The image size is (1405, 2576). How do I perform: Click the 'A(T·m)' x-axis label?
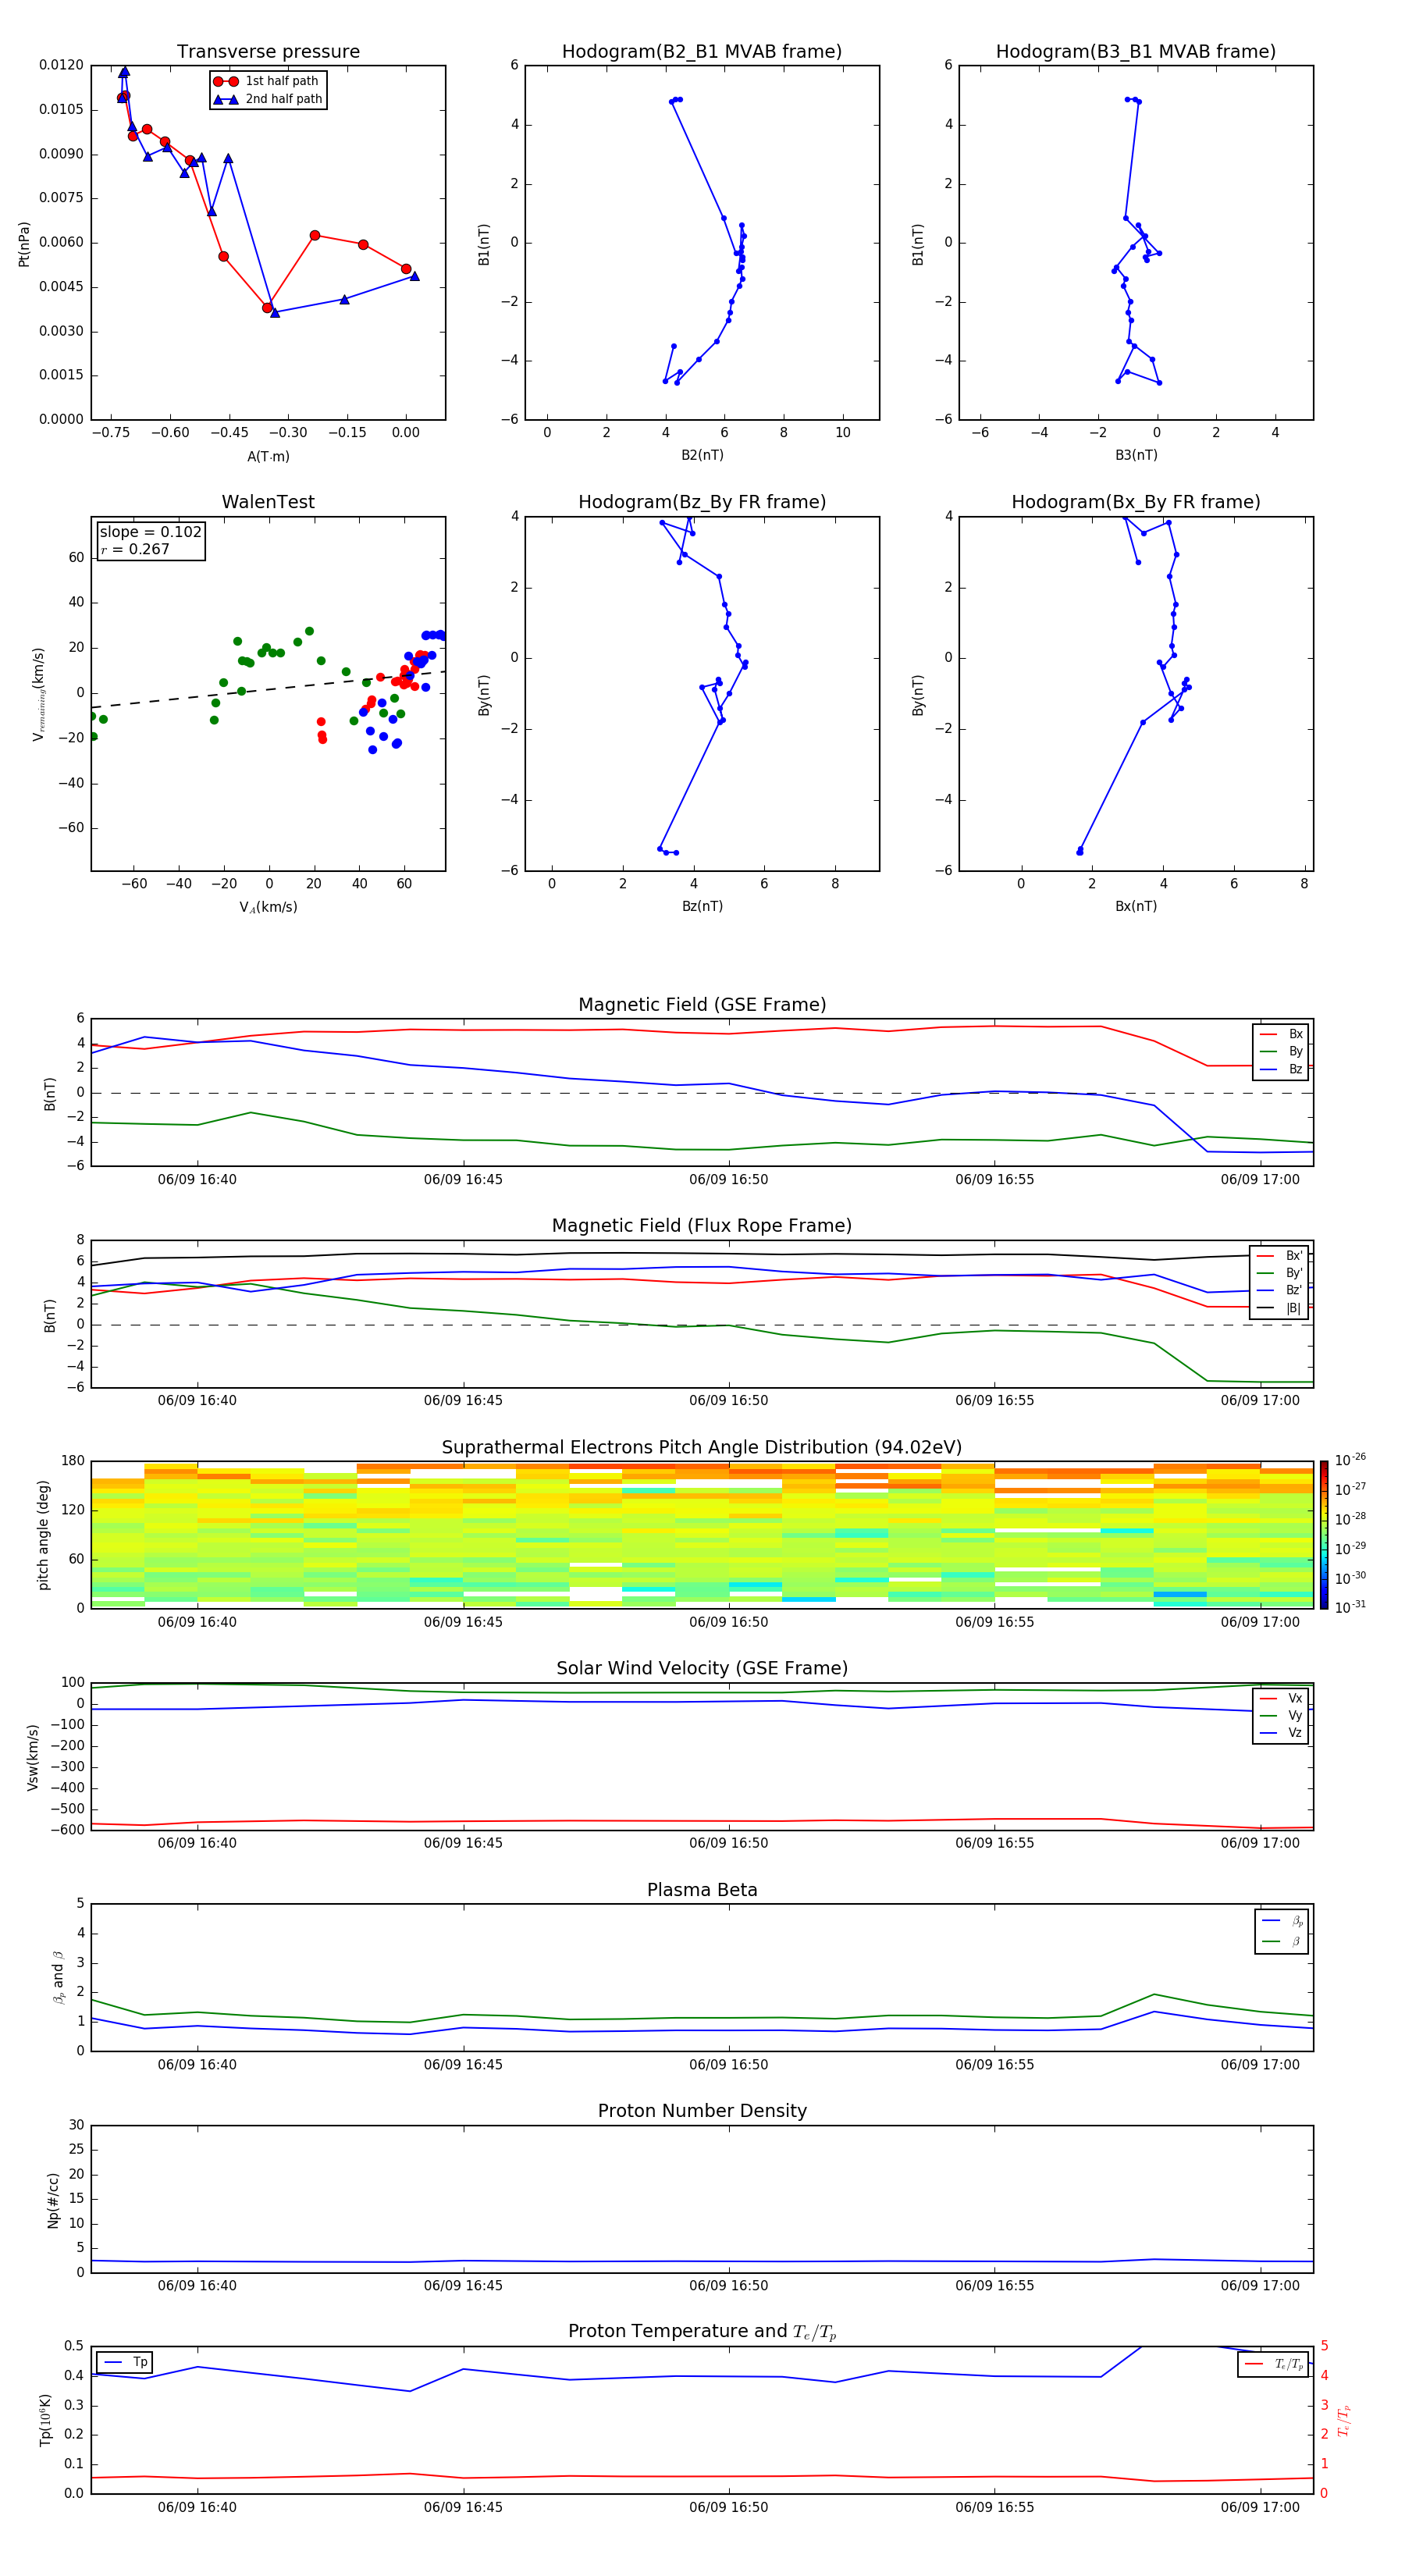[268, 456]
